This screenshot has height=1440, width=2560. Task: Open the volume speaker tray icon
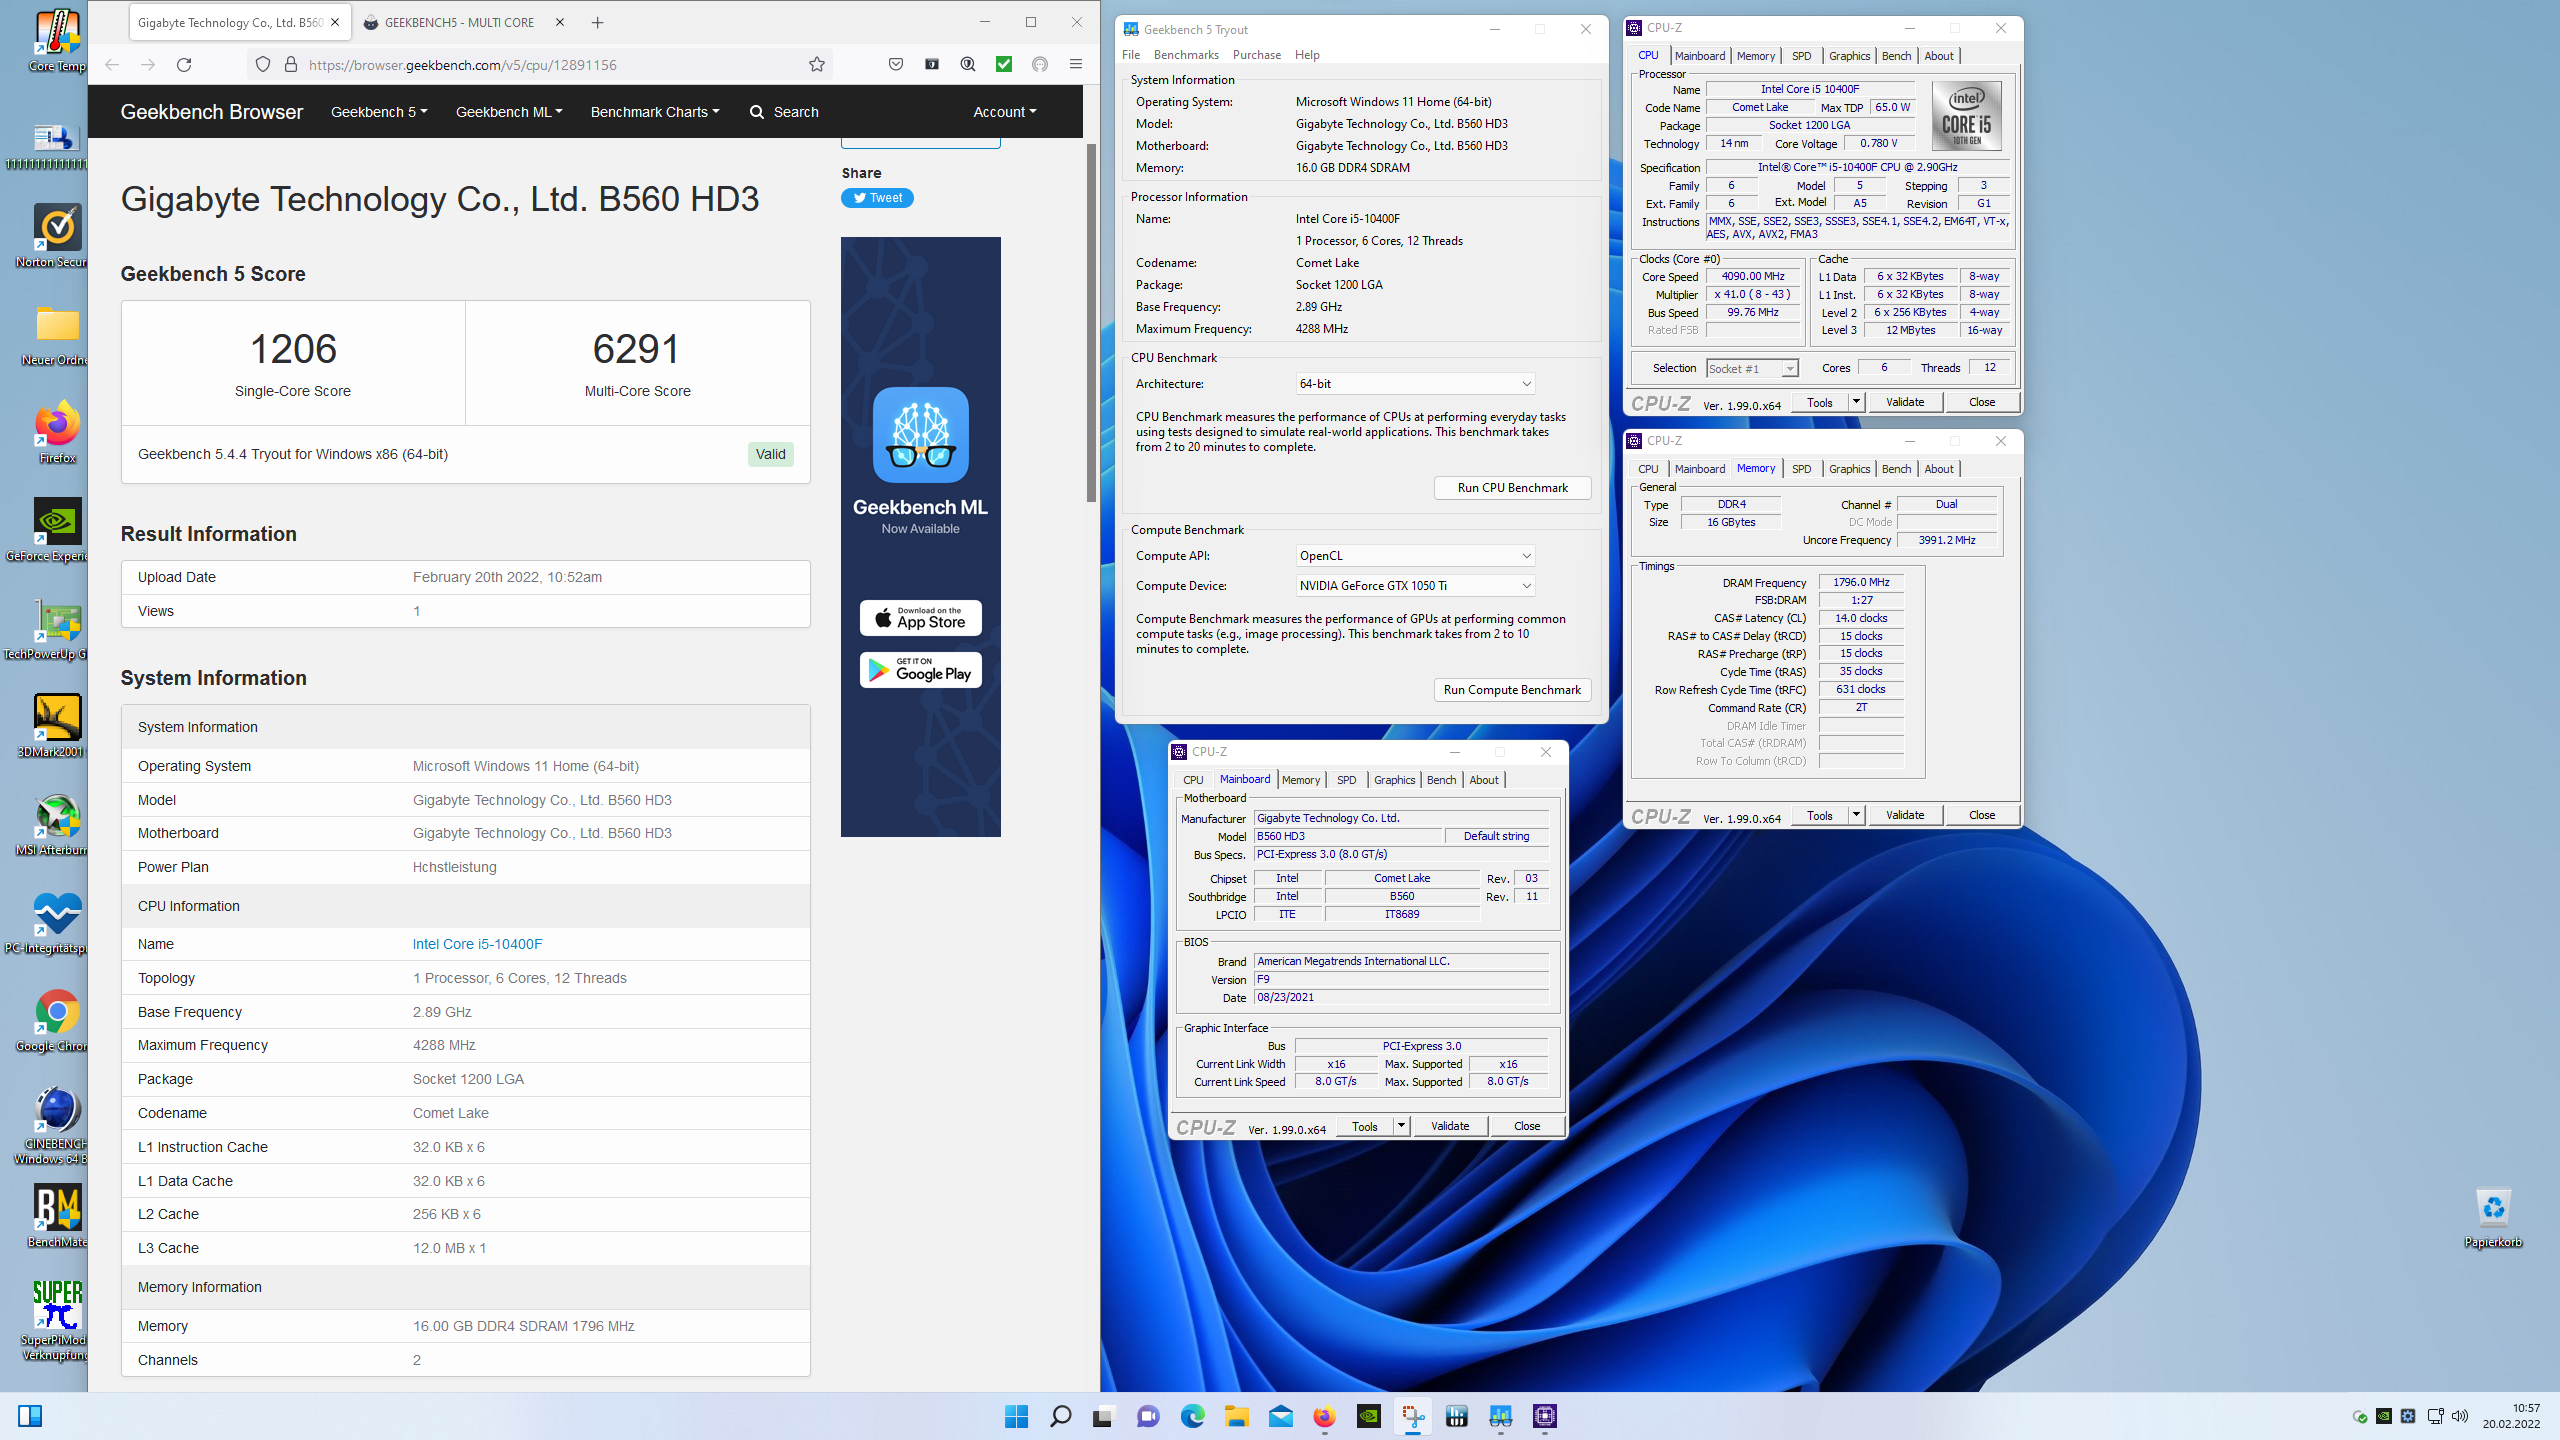(x=2460, y=1416)
